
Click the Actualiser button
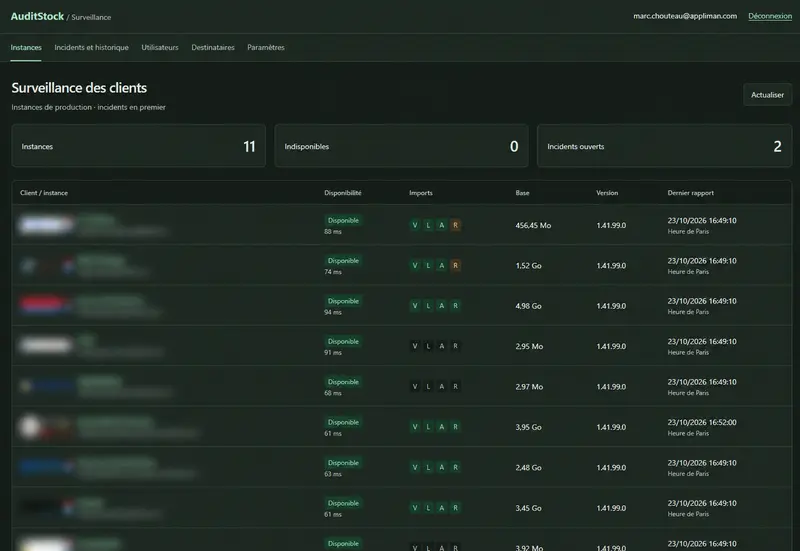click(x=767, y=95)
